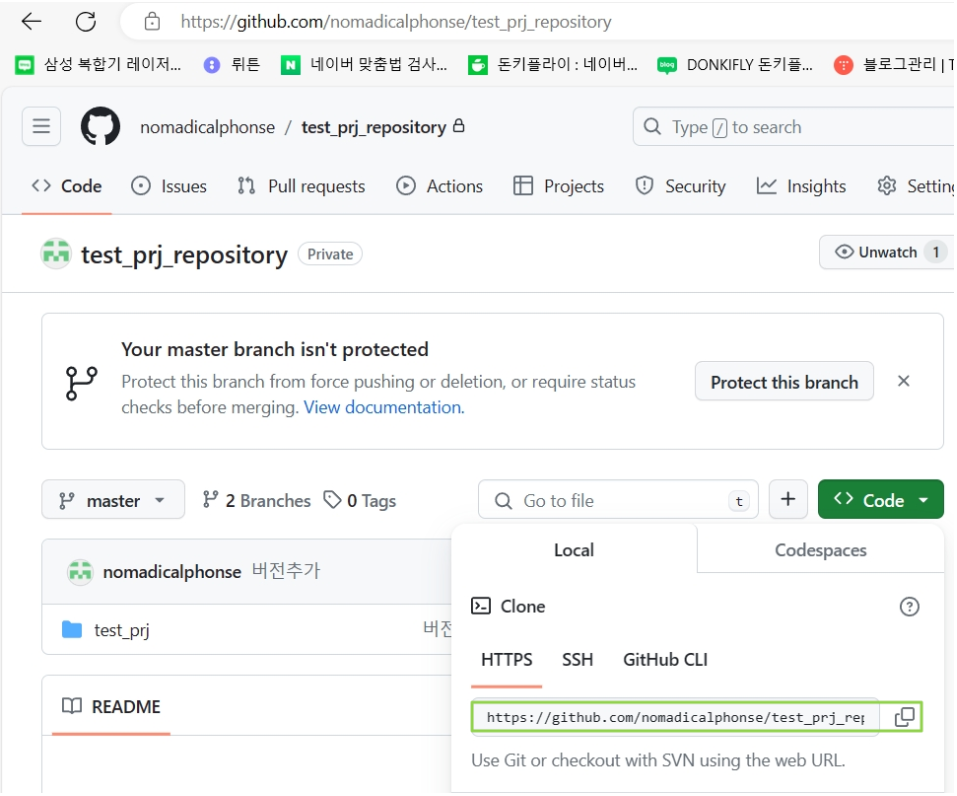This screenshot has width=957, height=796.
Task: Switch to the Codespaces tab
Action: pos(820,549)
